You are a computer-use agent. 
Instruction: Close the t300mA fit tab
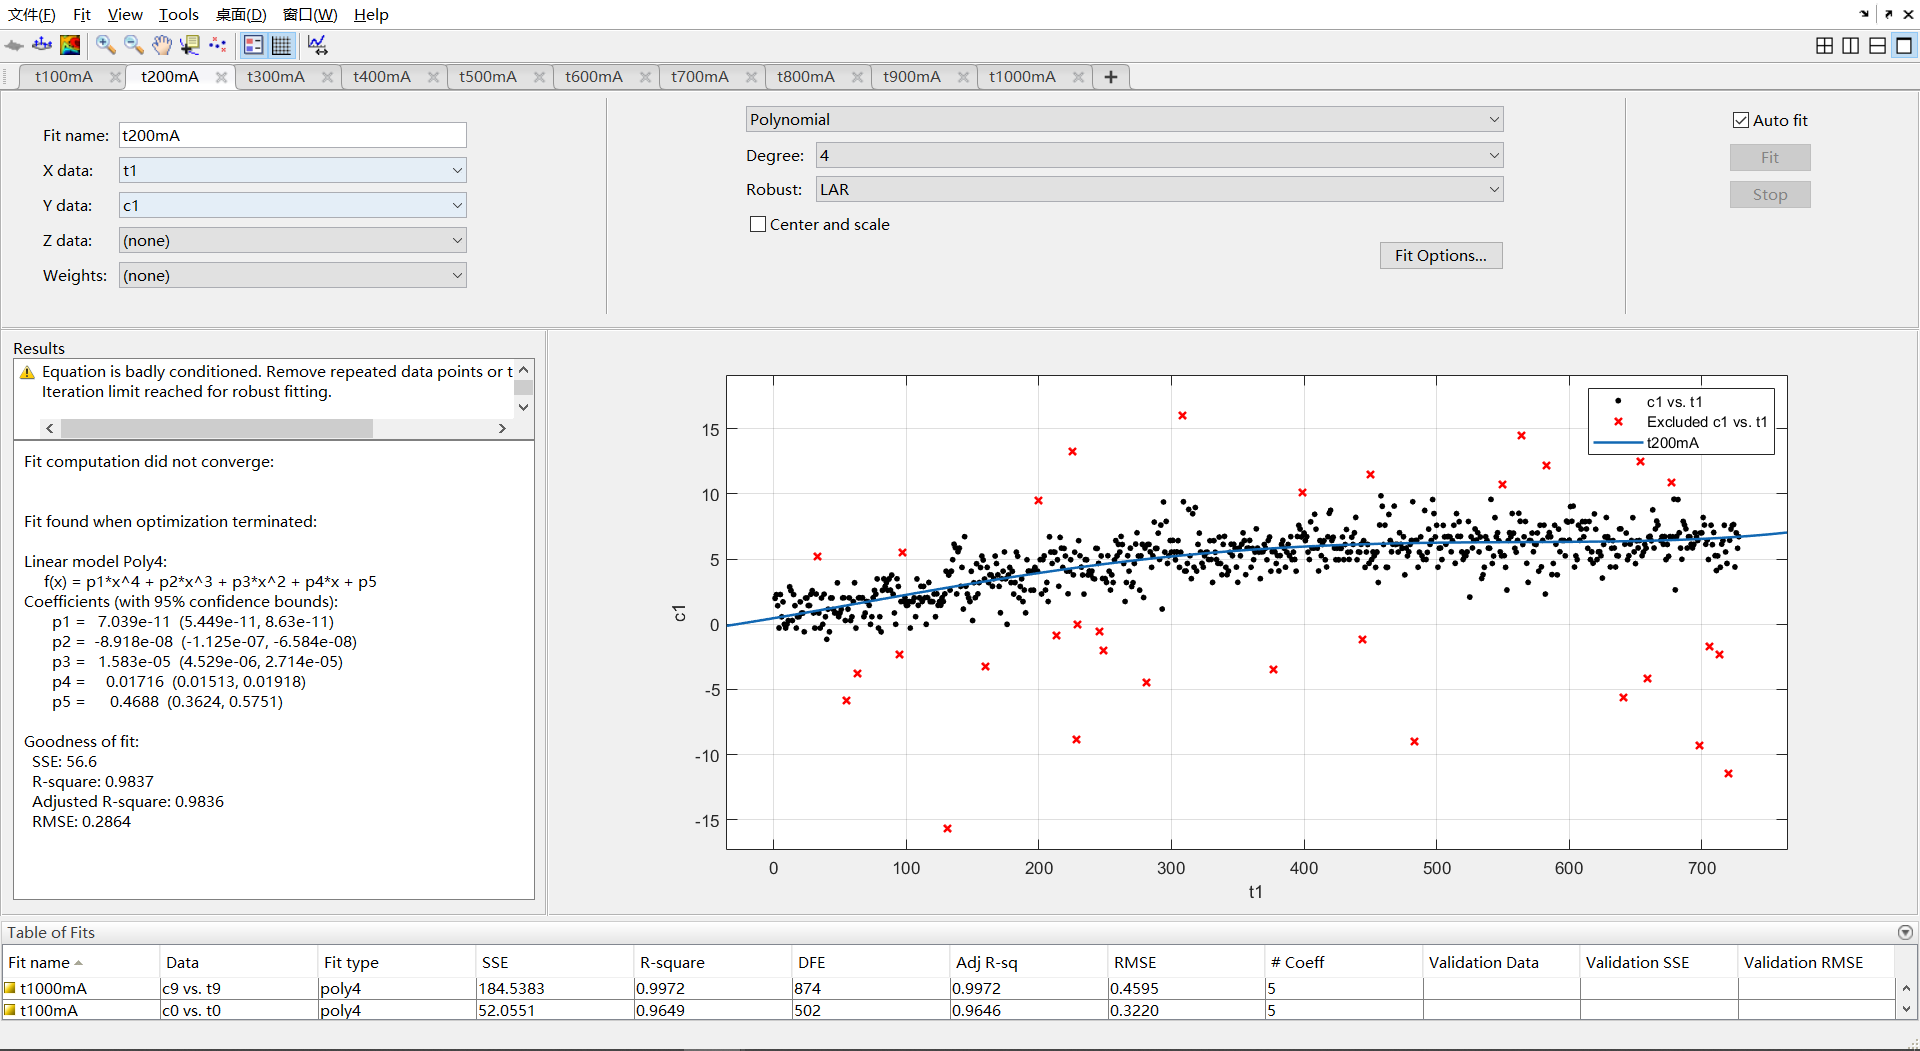327,77
